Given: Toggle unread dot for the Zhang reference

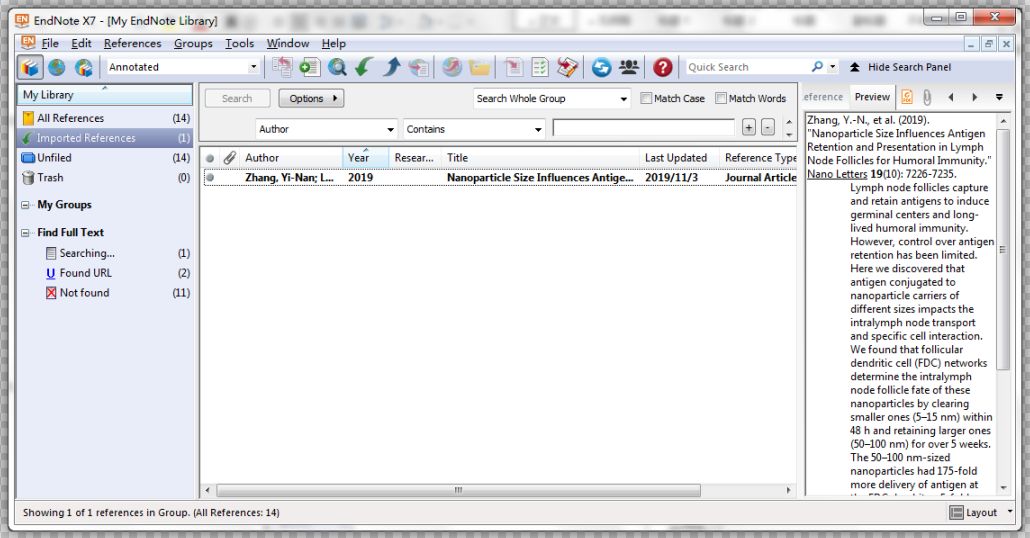Looking at the screenshot, I should tap(210, 177).
